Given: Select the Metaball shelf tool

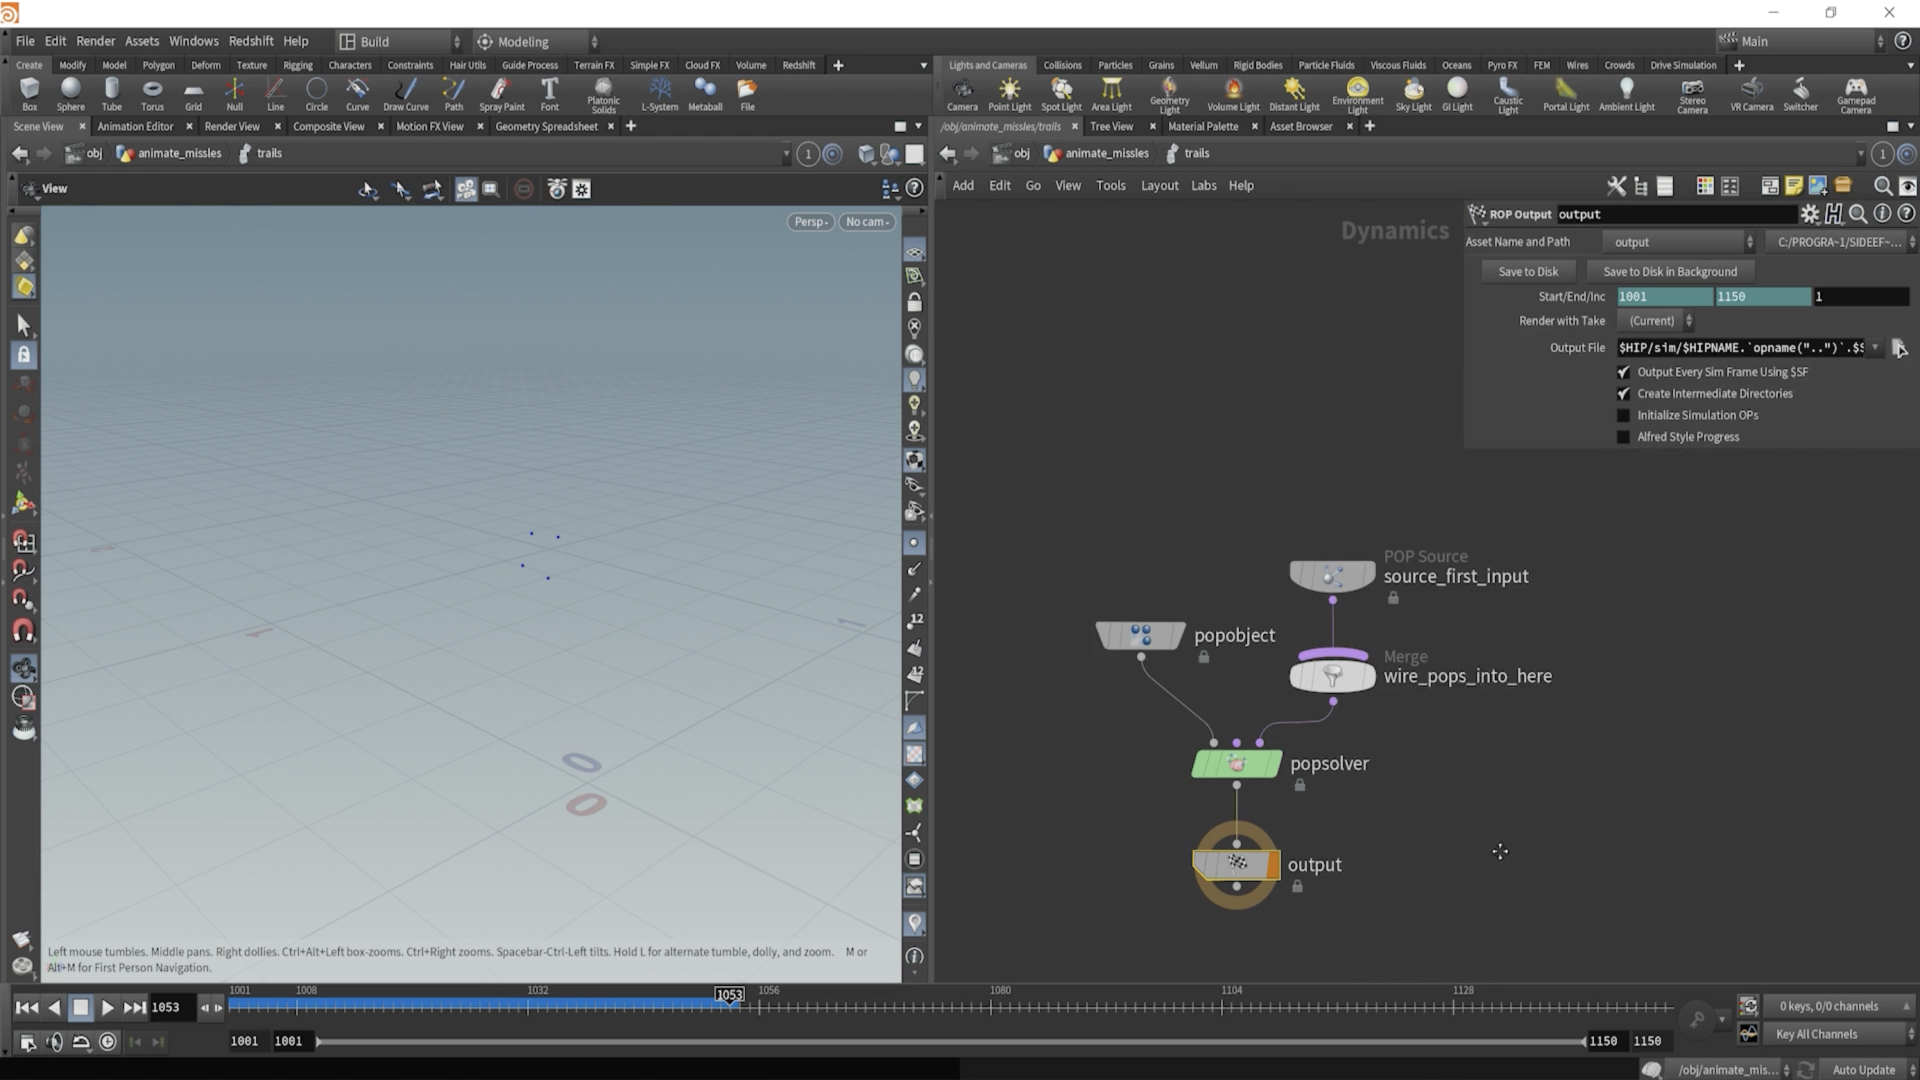Looking at the screenshot, I should 705,94.
